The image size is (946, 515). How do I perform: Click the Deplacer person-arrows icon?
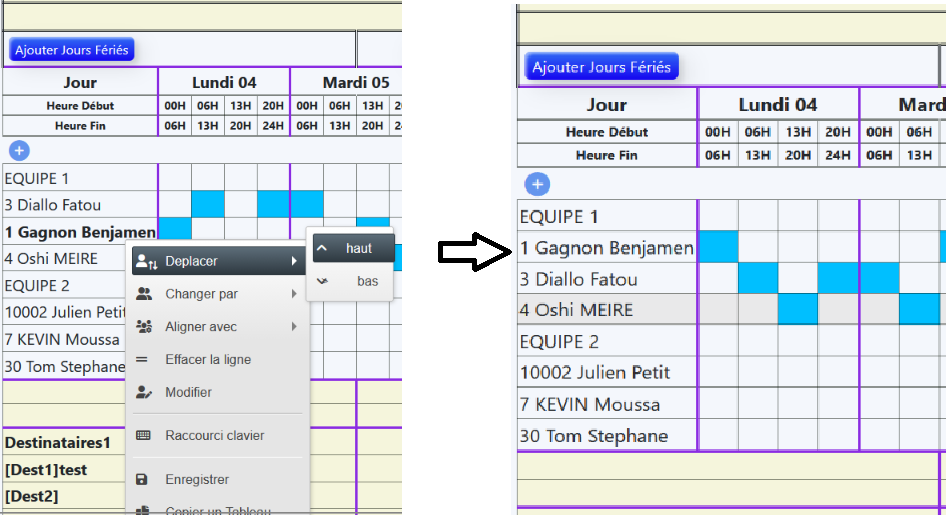[x=147, y=261]
